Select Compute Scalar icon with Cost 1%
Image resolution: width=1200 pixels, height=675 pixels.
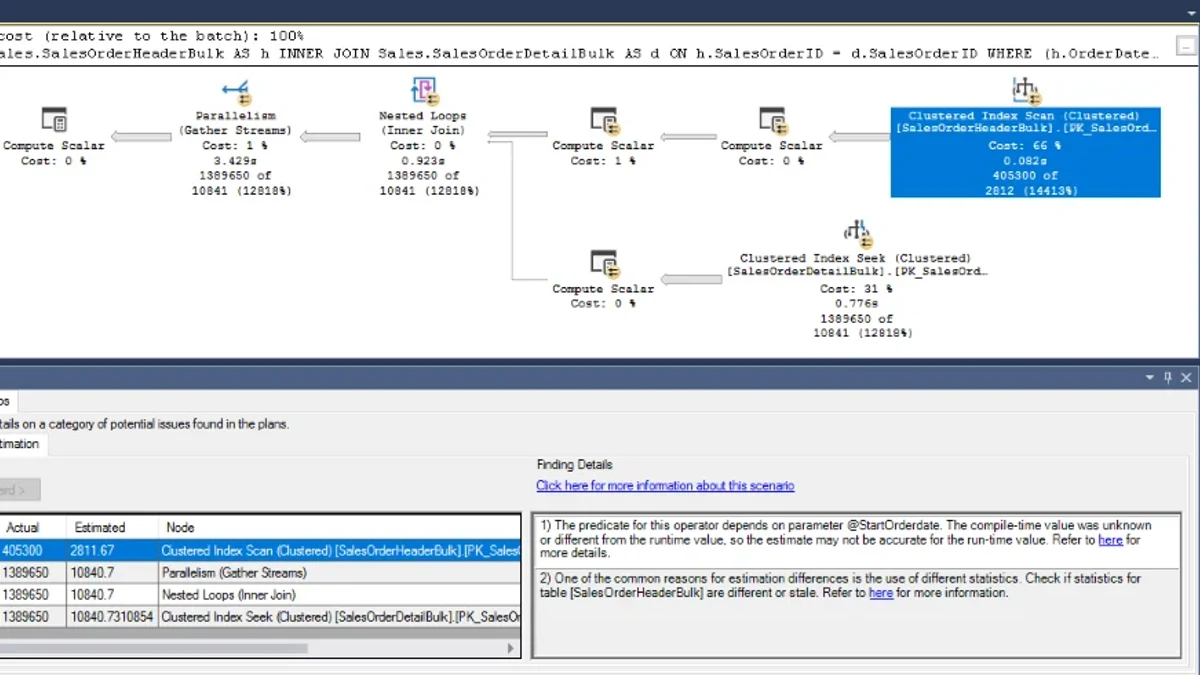603,122
